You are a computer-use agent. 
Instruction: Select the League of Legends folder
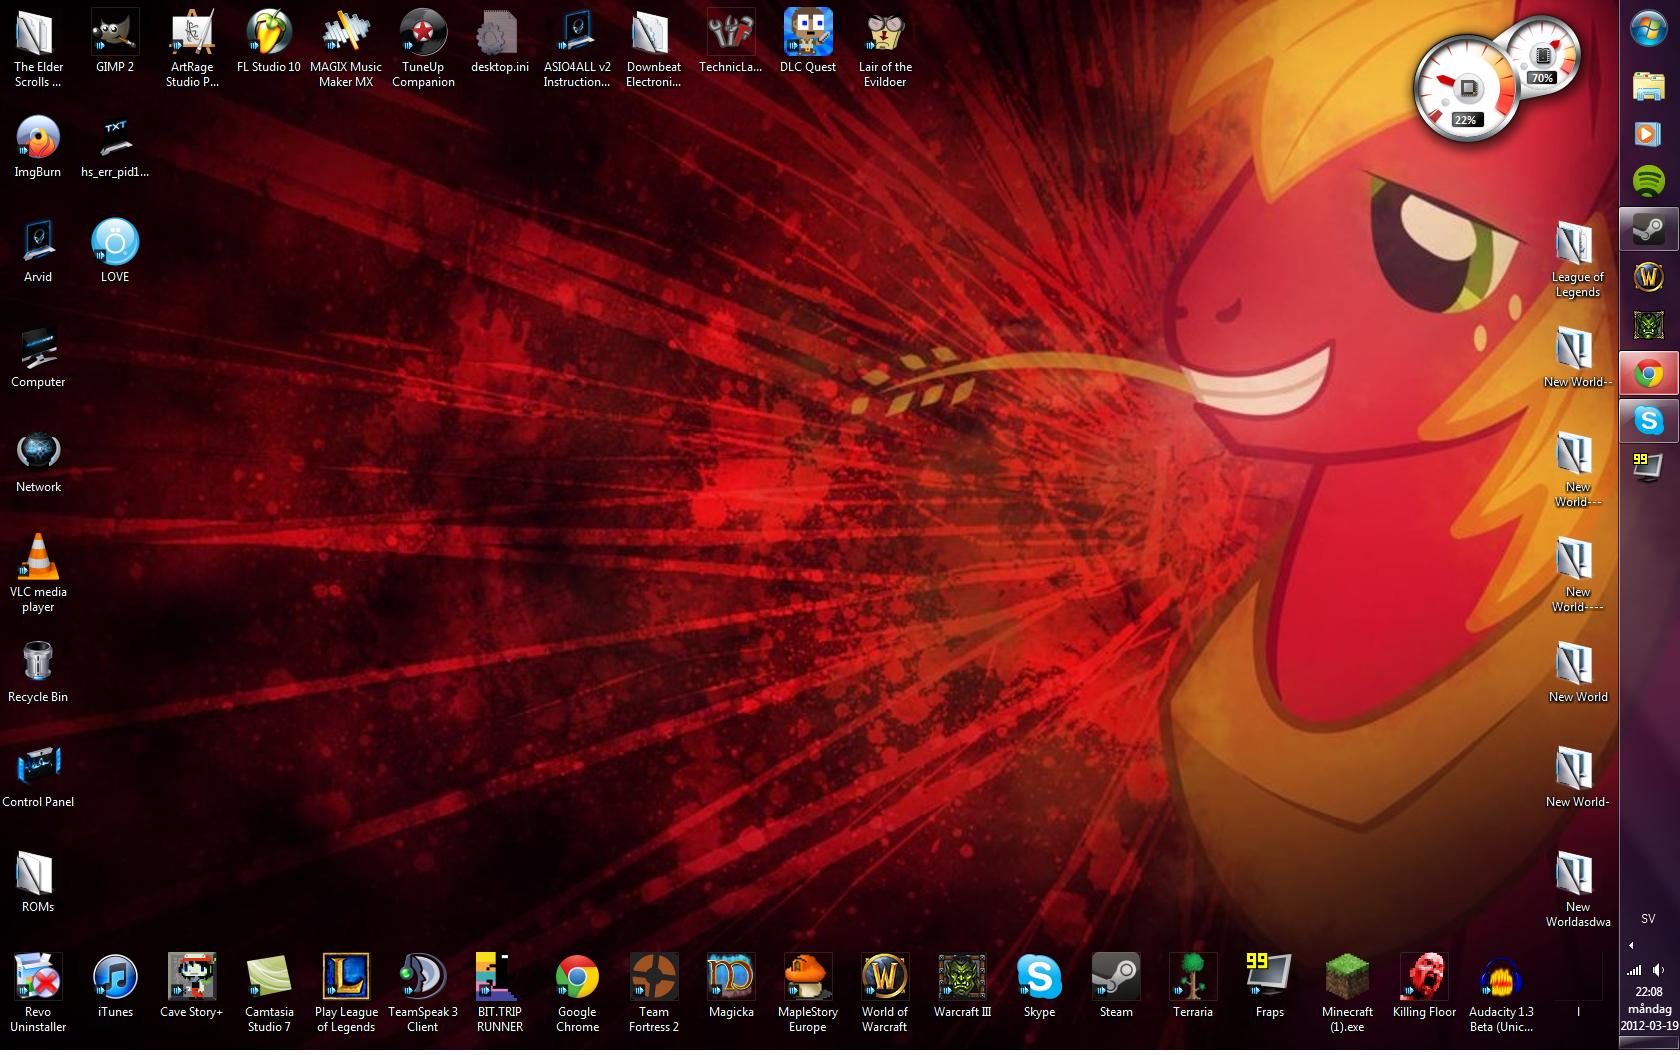(1578, 260)
